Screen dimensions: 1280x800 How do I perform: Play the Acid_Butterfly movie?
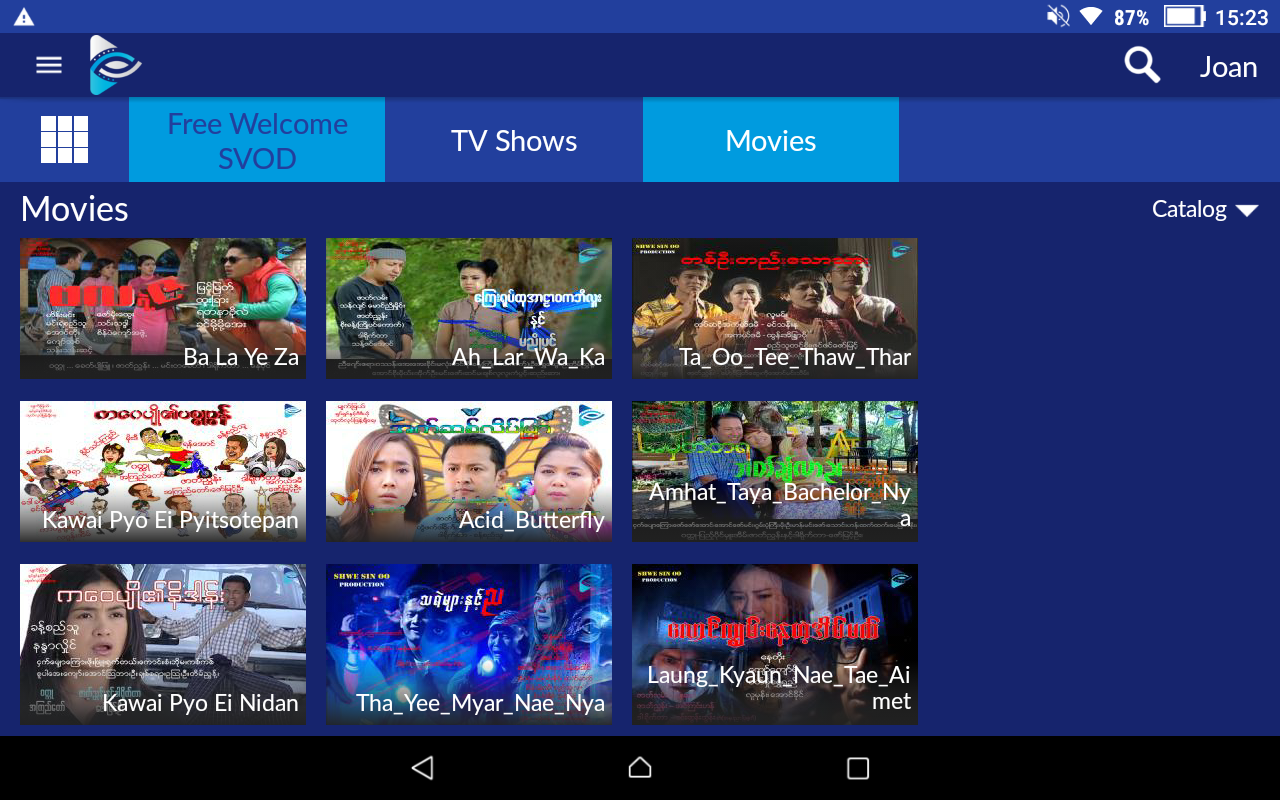pyautogui.click(x=469, y=471)
